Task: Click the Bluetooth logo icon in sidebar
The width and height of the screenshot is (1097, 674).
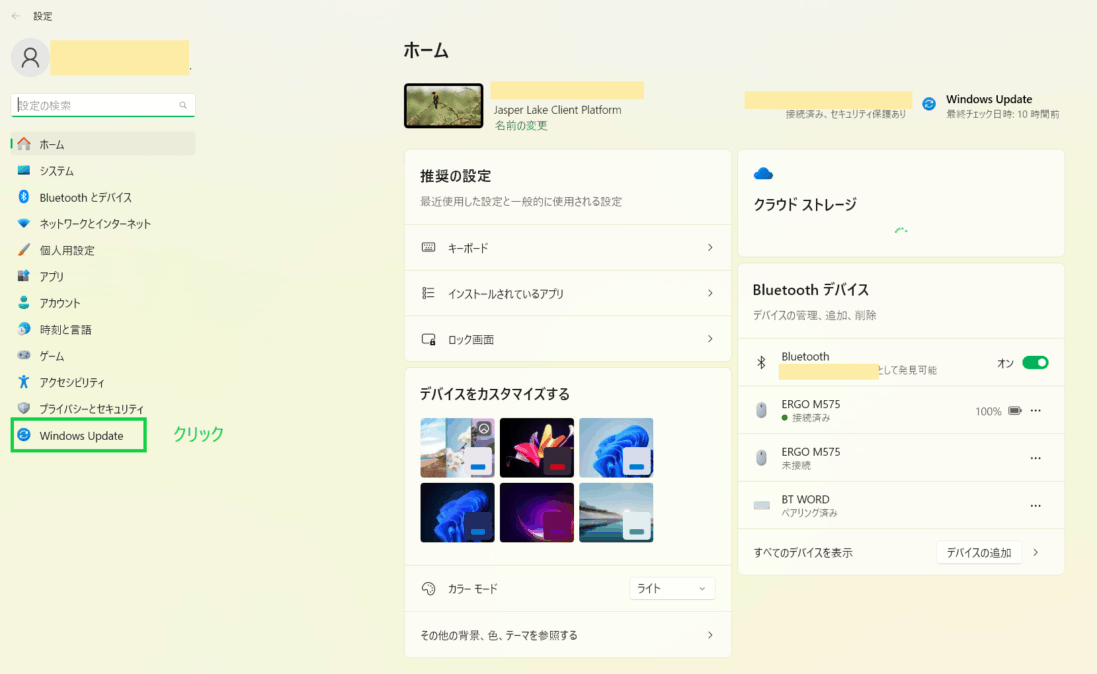Action: (24, 197)
